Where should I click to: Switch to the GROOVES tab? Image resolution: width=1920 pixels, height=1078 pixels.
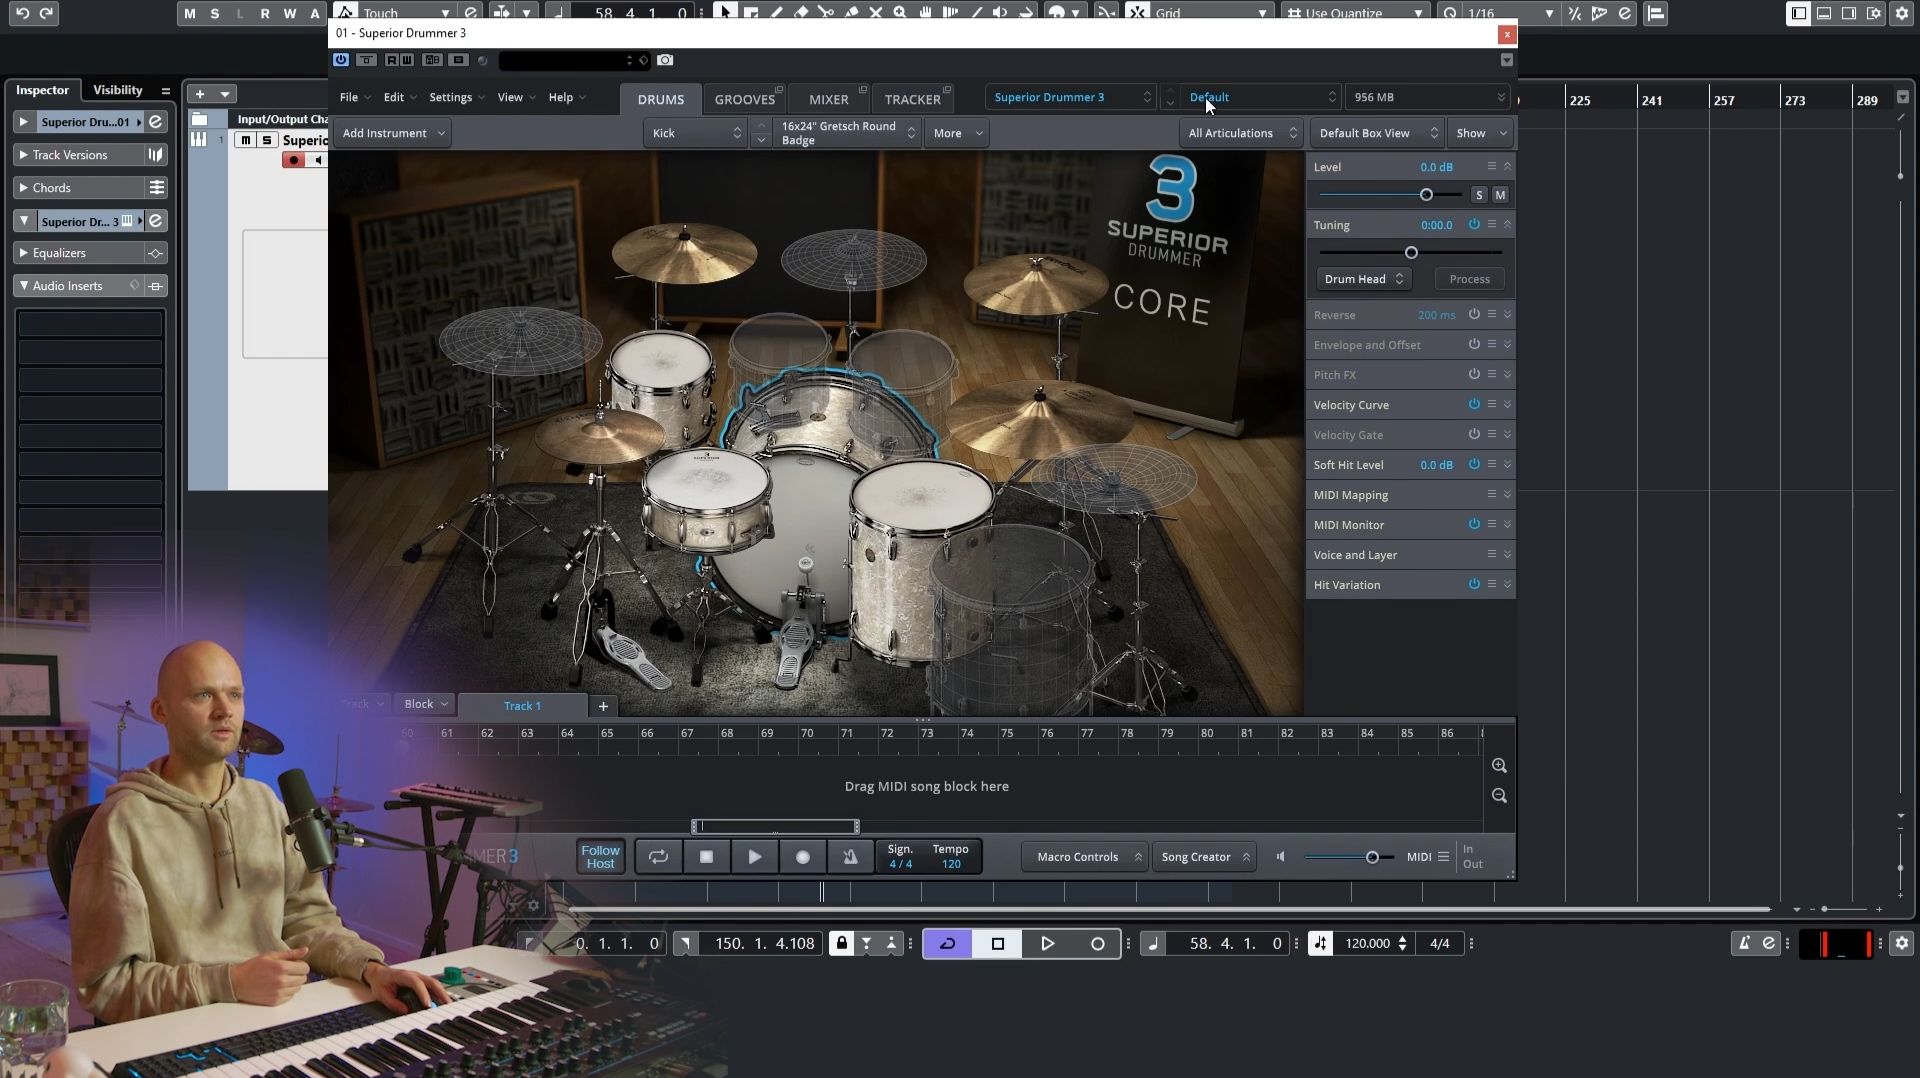tap(745, 99)
